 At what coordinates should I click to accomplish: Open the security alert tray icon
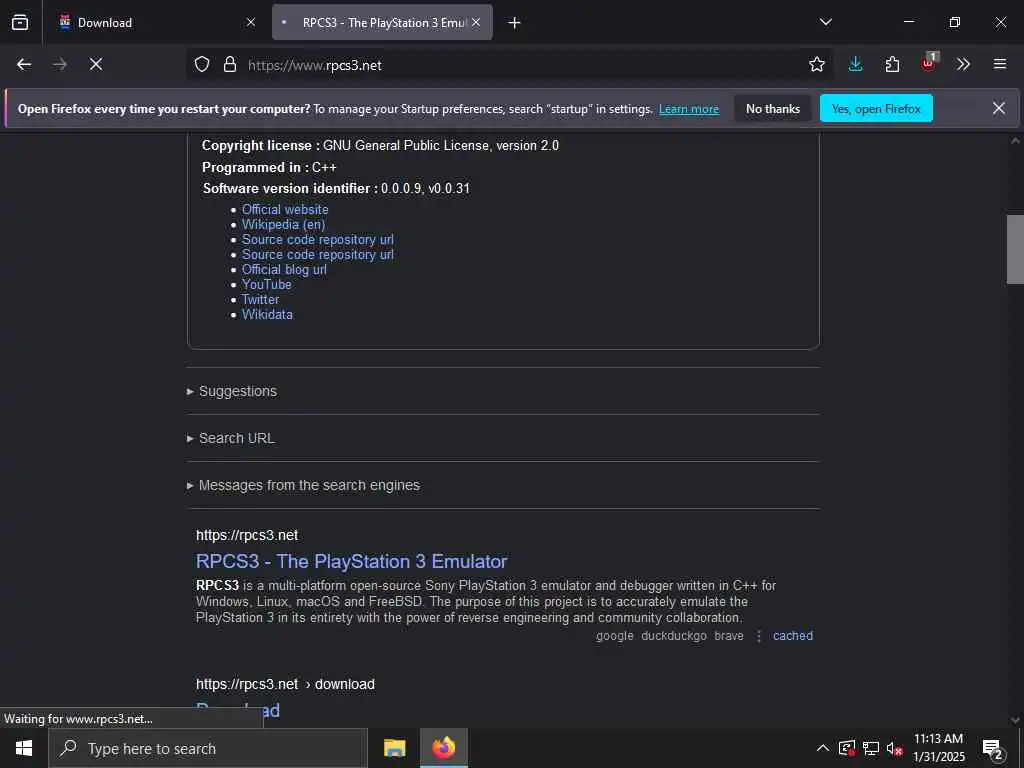click(x=847, y=748)
